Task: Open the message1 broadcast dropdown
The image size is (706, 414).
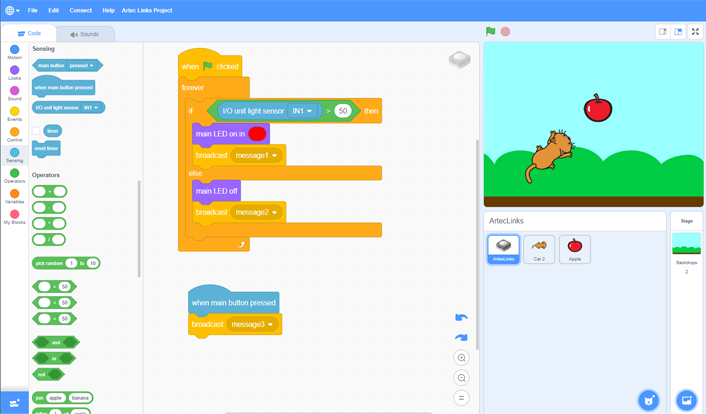Action: 275,156
